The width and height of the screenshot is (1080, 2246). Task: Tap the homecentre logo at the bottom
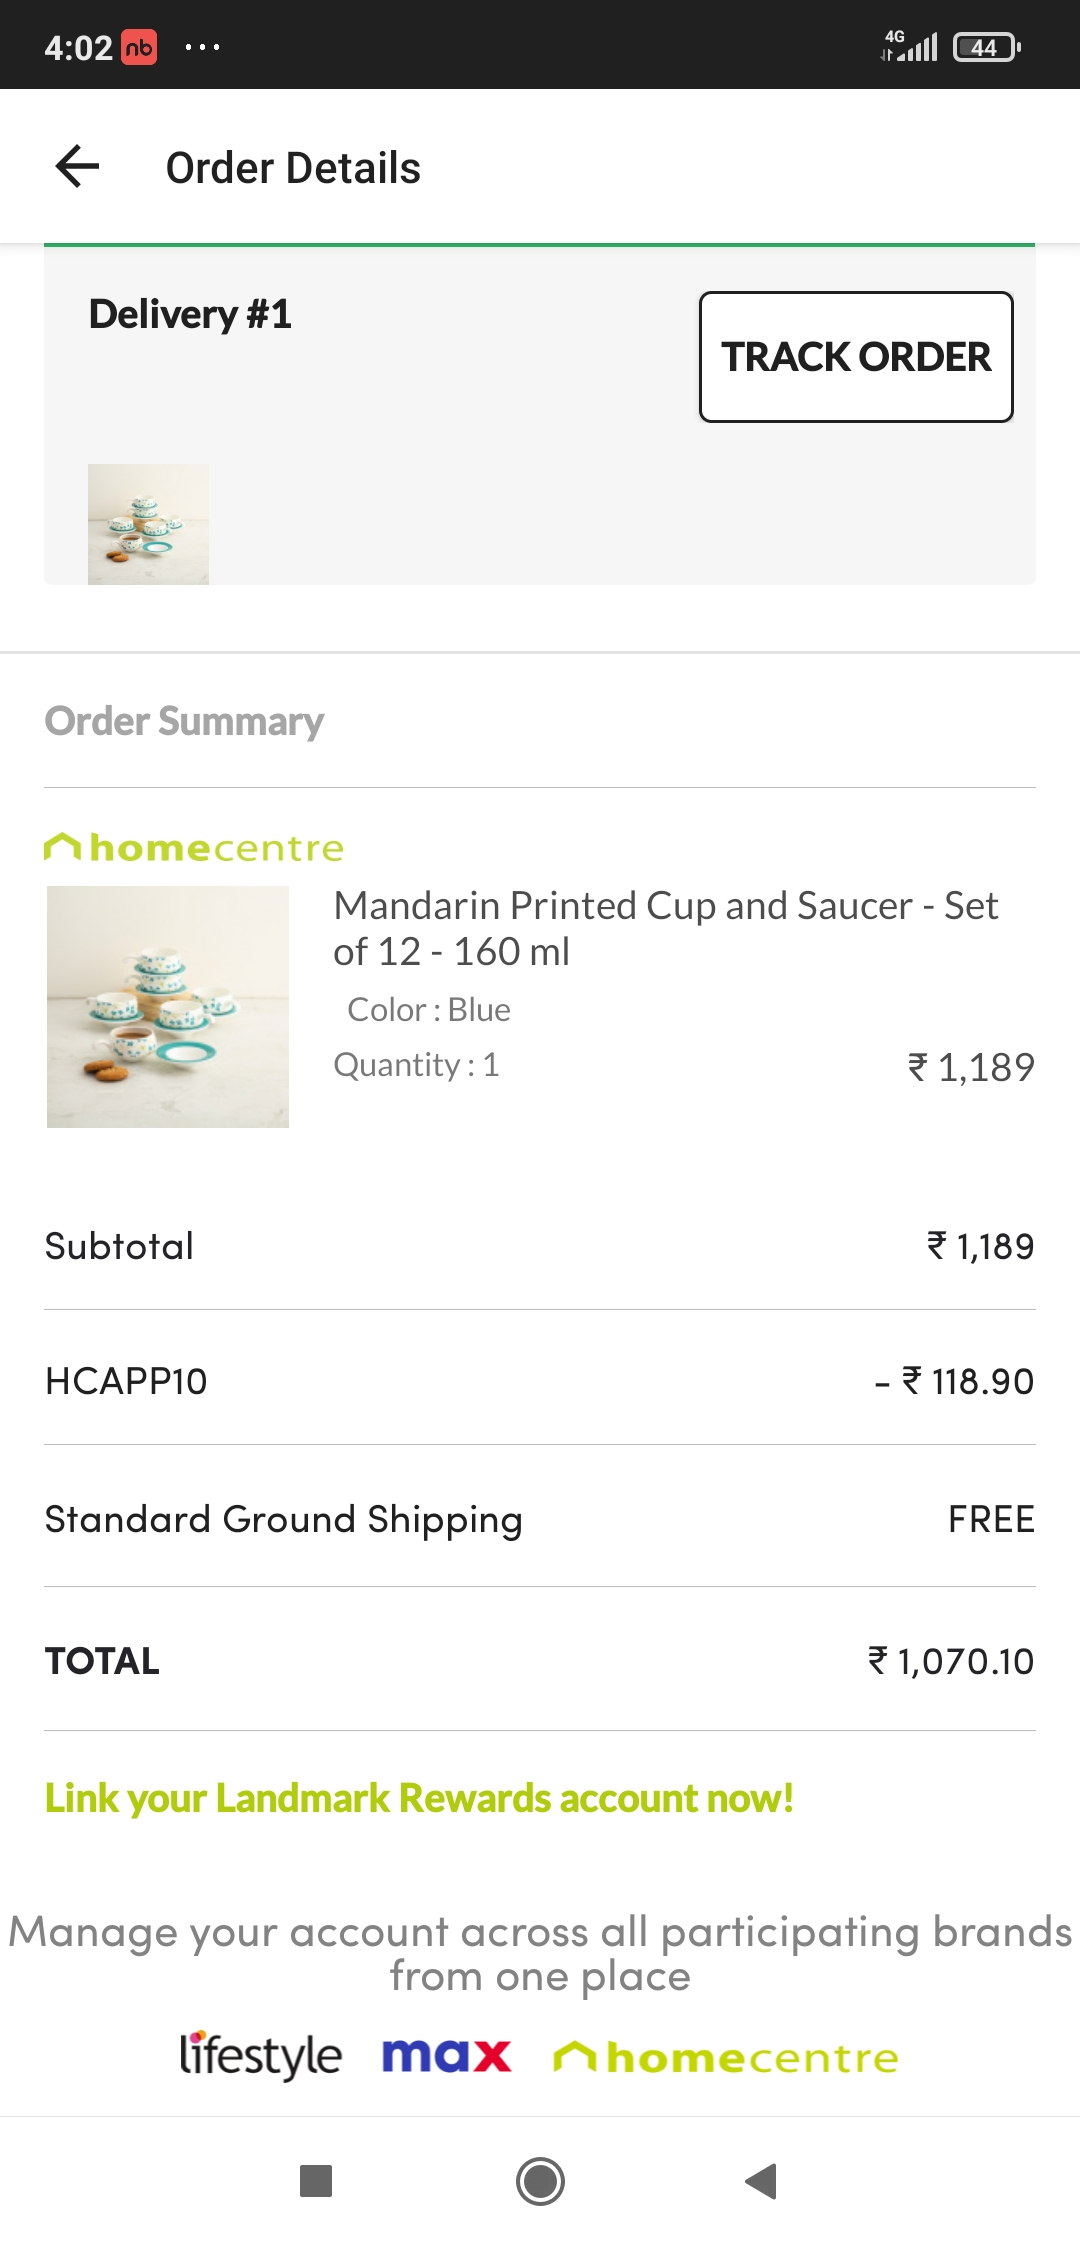pos(726,2058)
